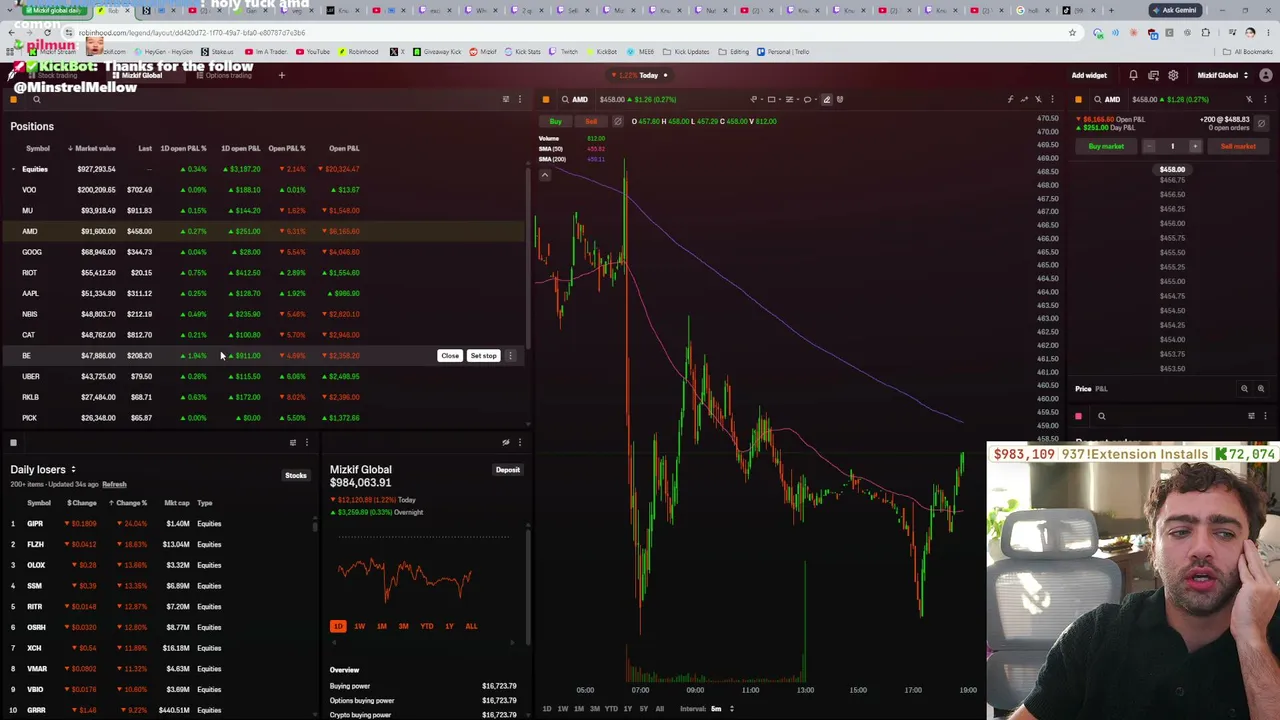The width and height of the screenshot is (1280, 720).
Task: Click the orange link square in order widget
Action: (x=1078, y=99)
